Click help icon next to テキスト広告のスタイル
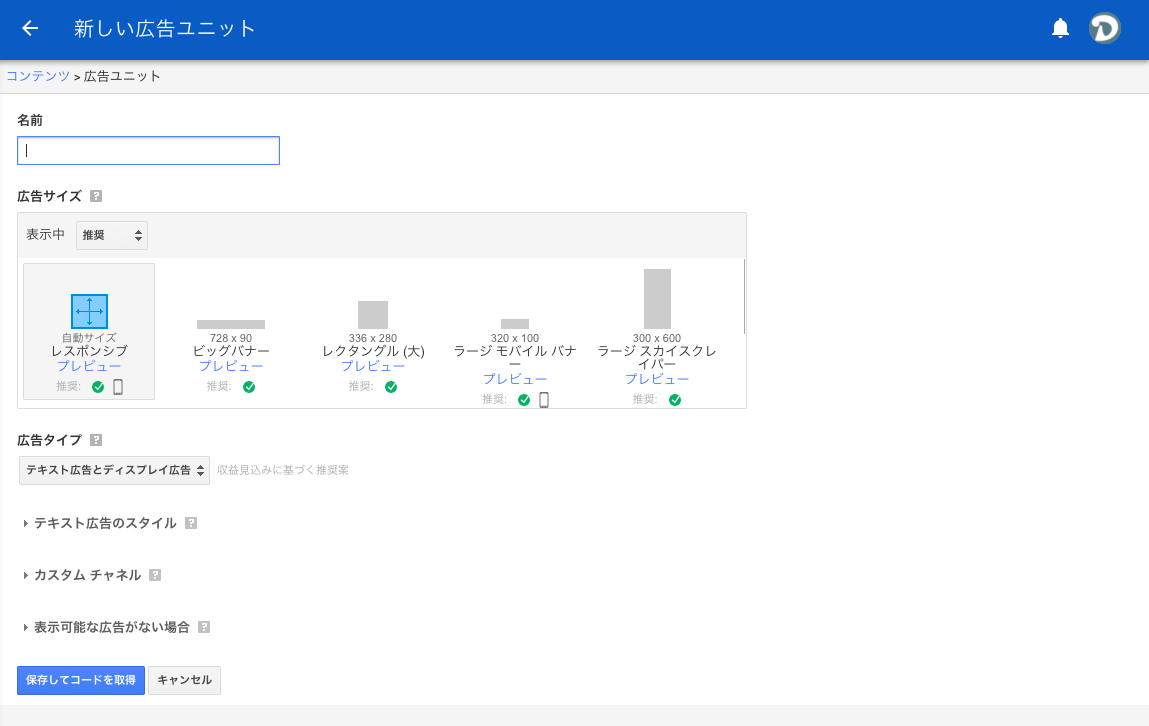Image resolution: width=1149 pixels, height=726 pixels. 191,523
